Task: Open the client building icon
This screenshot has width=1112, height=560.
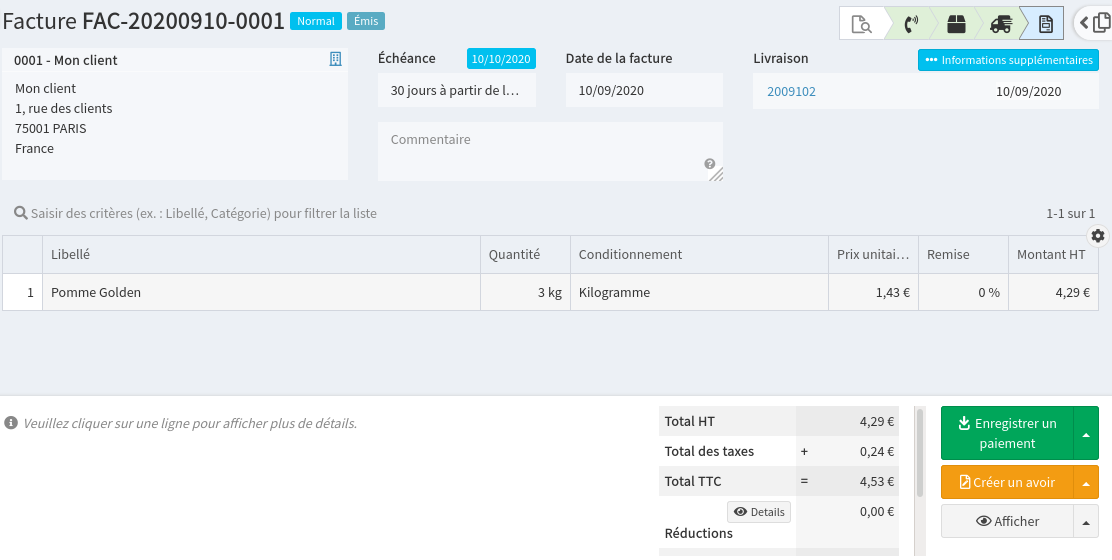Action: point(336,60)
